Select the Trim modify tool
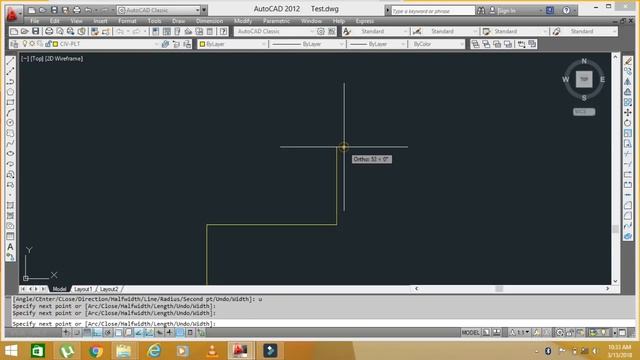 tap(628, 153)
